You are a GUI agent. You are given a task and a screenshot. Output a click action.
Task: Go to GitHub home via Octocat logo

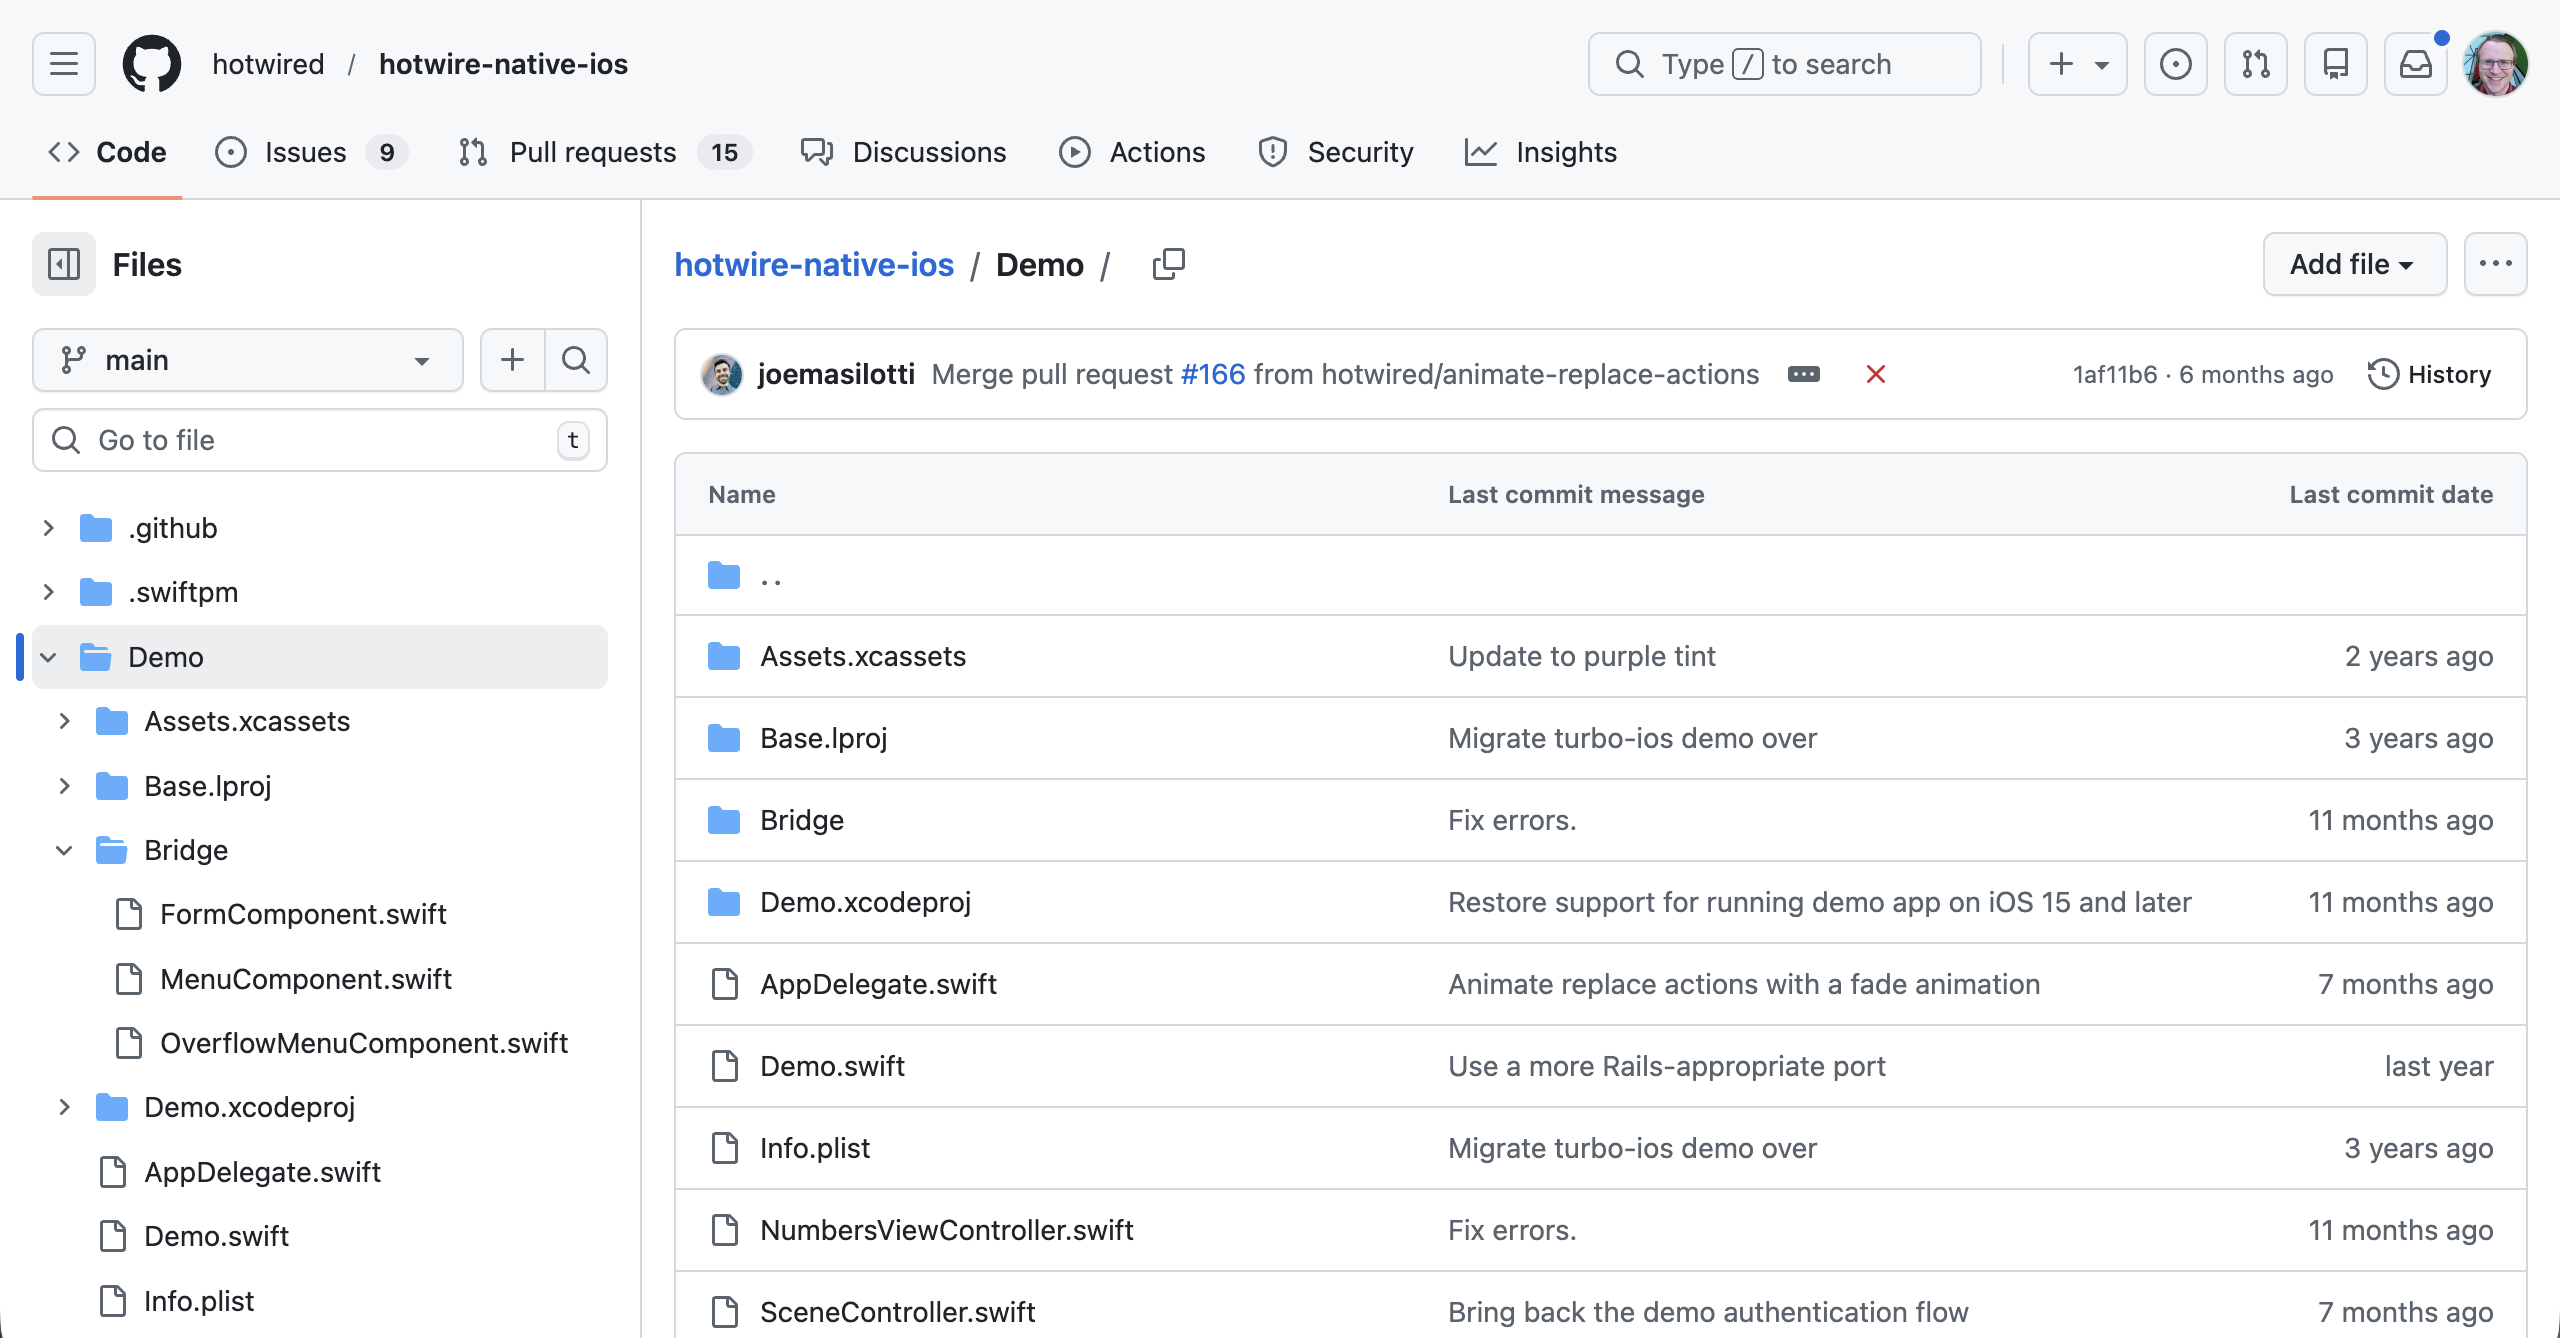coord(152,64)
